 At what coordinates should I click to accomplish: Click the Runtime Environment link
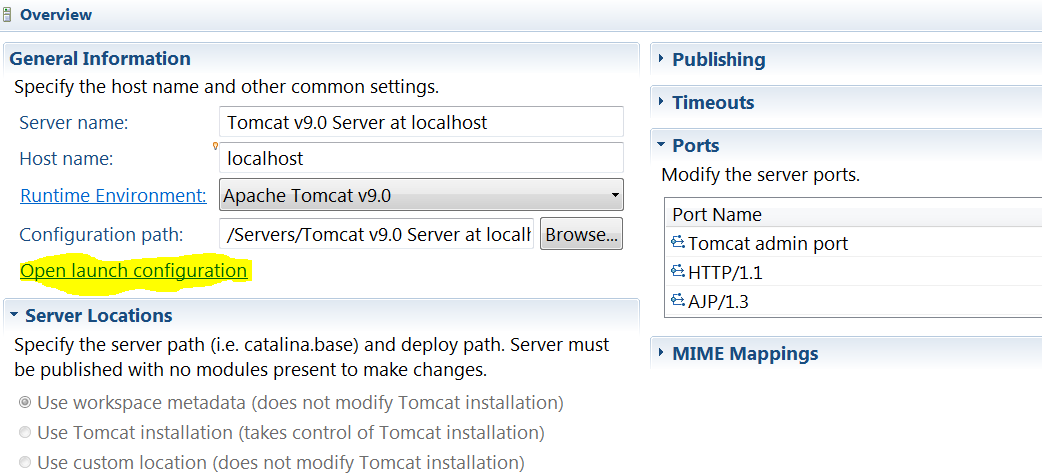114,195
